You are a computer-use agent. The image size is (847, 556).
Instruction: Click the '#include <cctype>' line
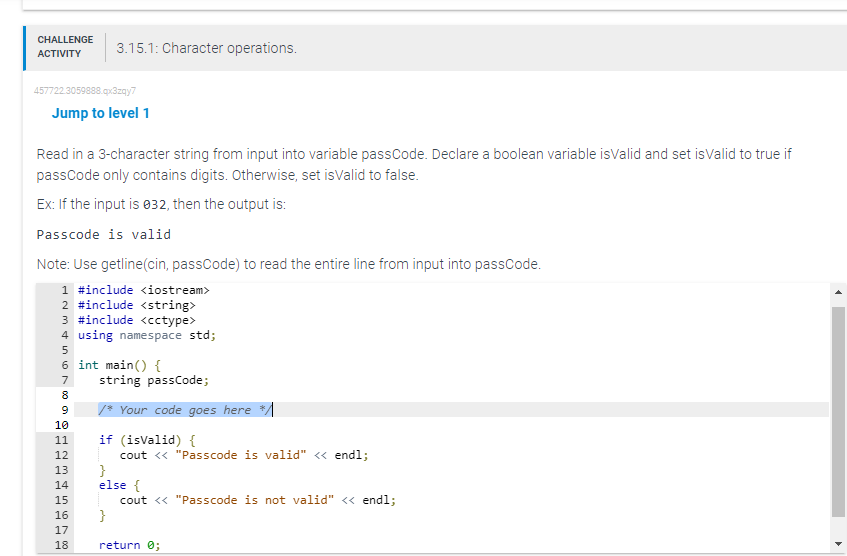click(137, 320)
